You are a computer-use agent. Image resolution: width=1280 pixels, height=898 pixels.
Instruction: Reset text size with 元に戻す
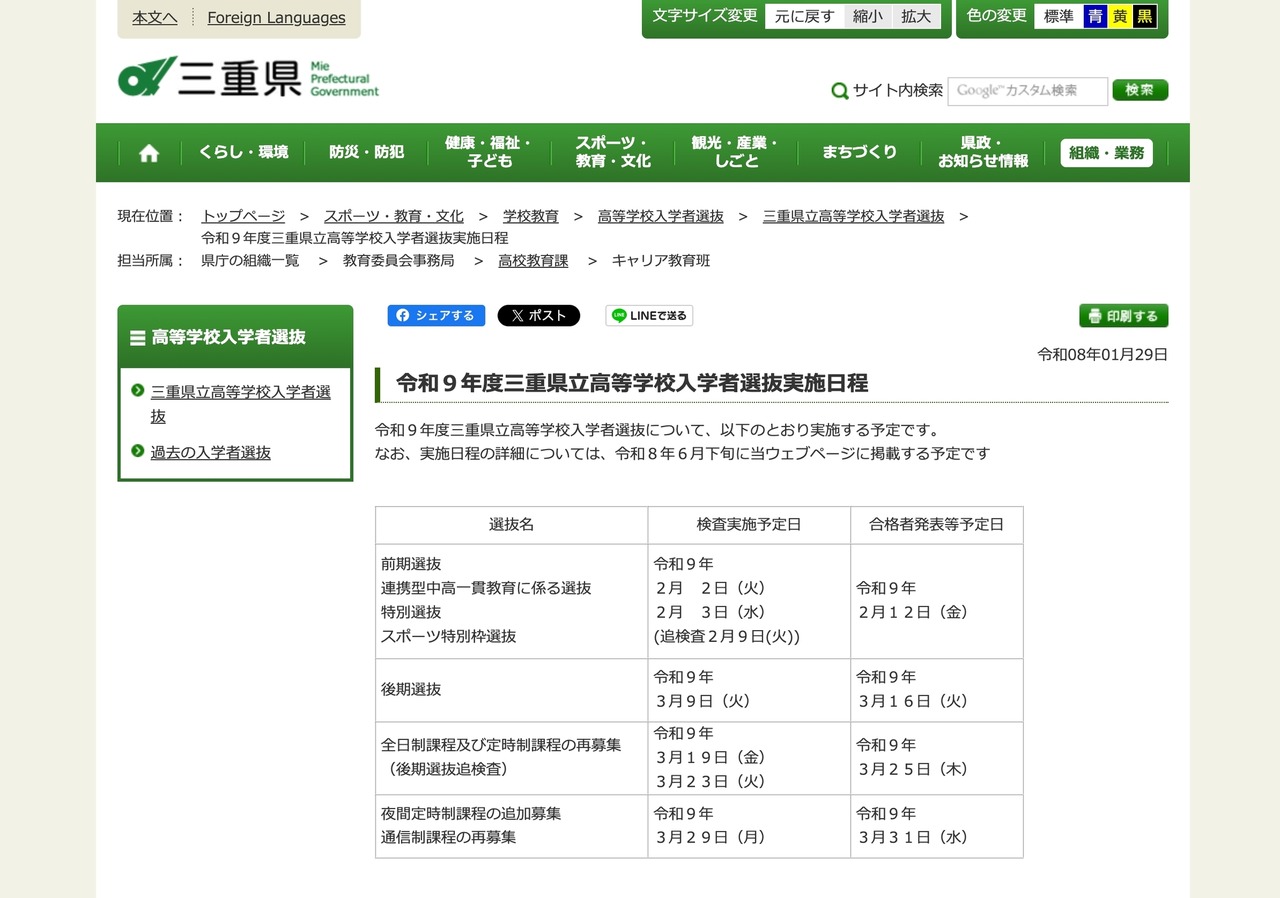[x=804, y=17]
